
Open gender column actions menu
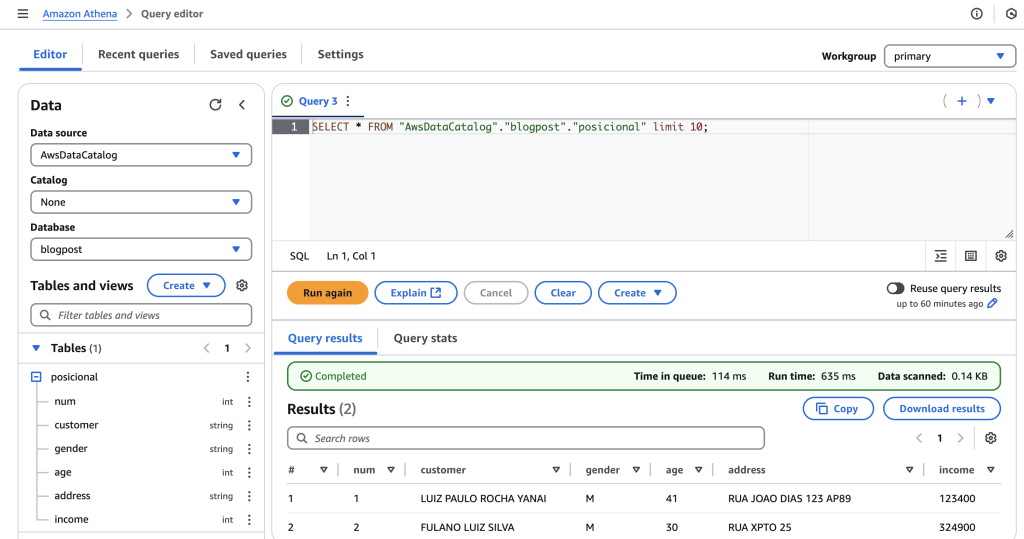(249, 449)
